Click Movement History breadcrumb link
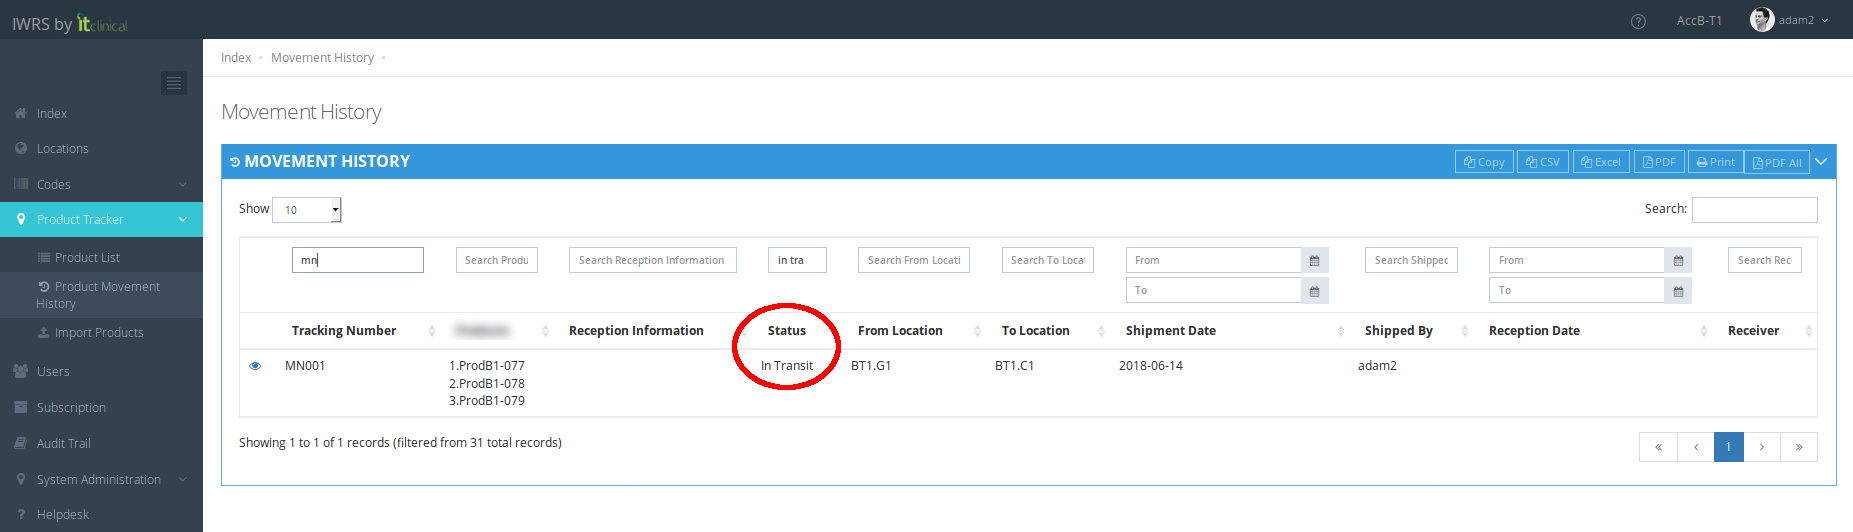 pos(322,58)
